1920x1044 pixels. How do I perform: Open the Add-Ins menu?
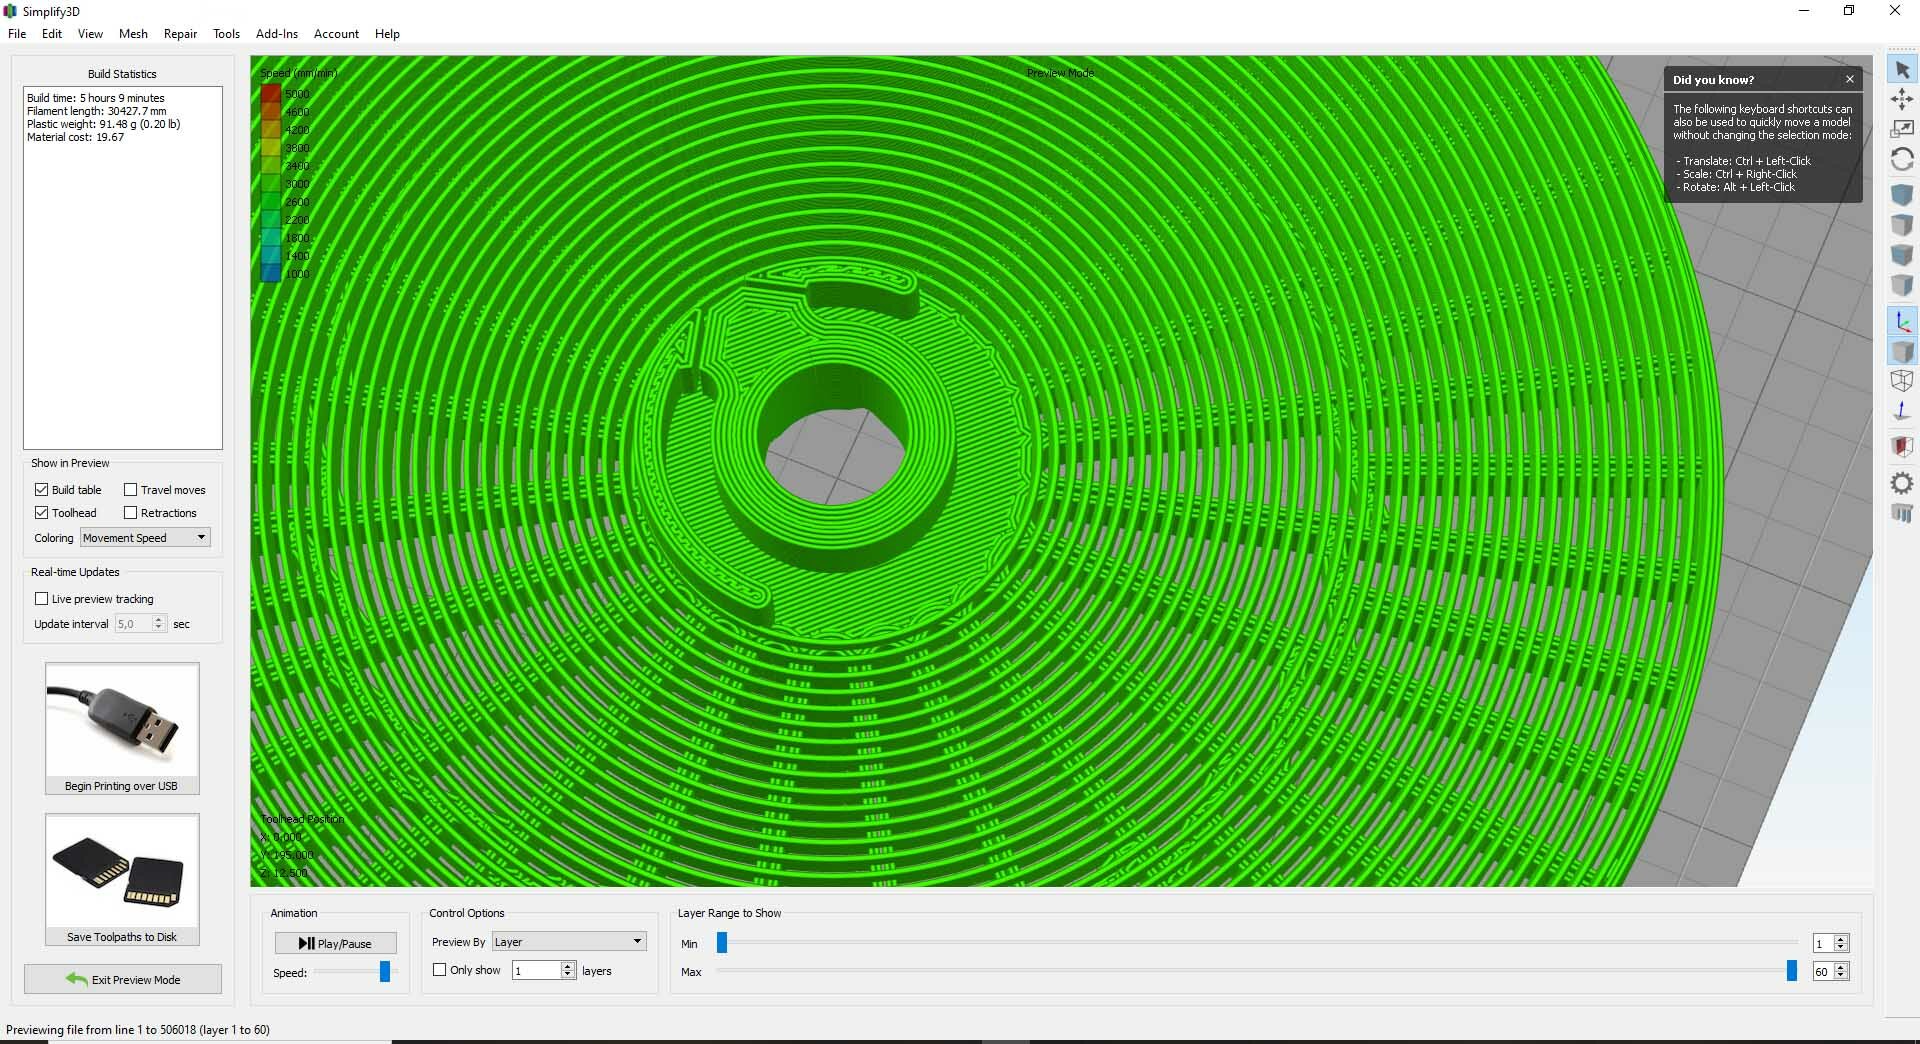click(277, 34)
